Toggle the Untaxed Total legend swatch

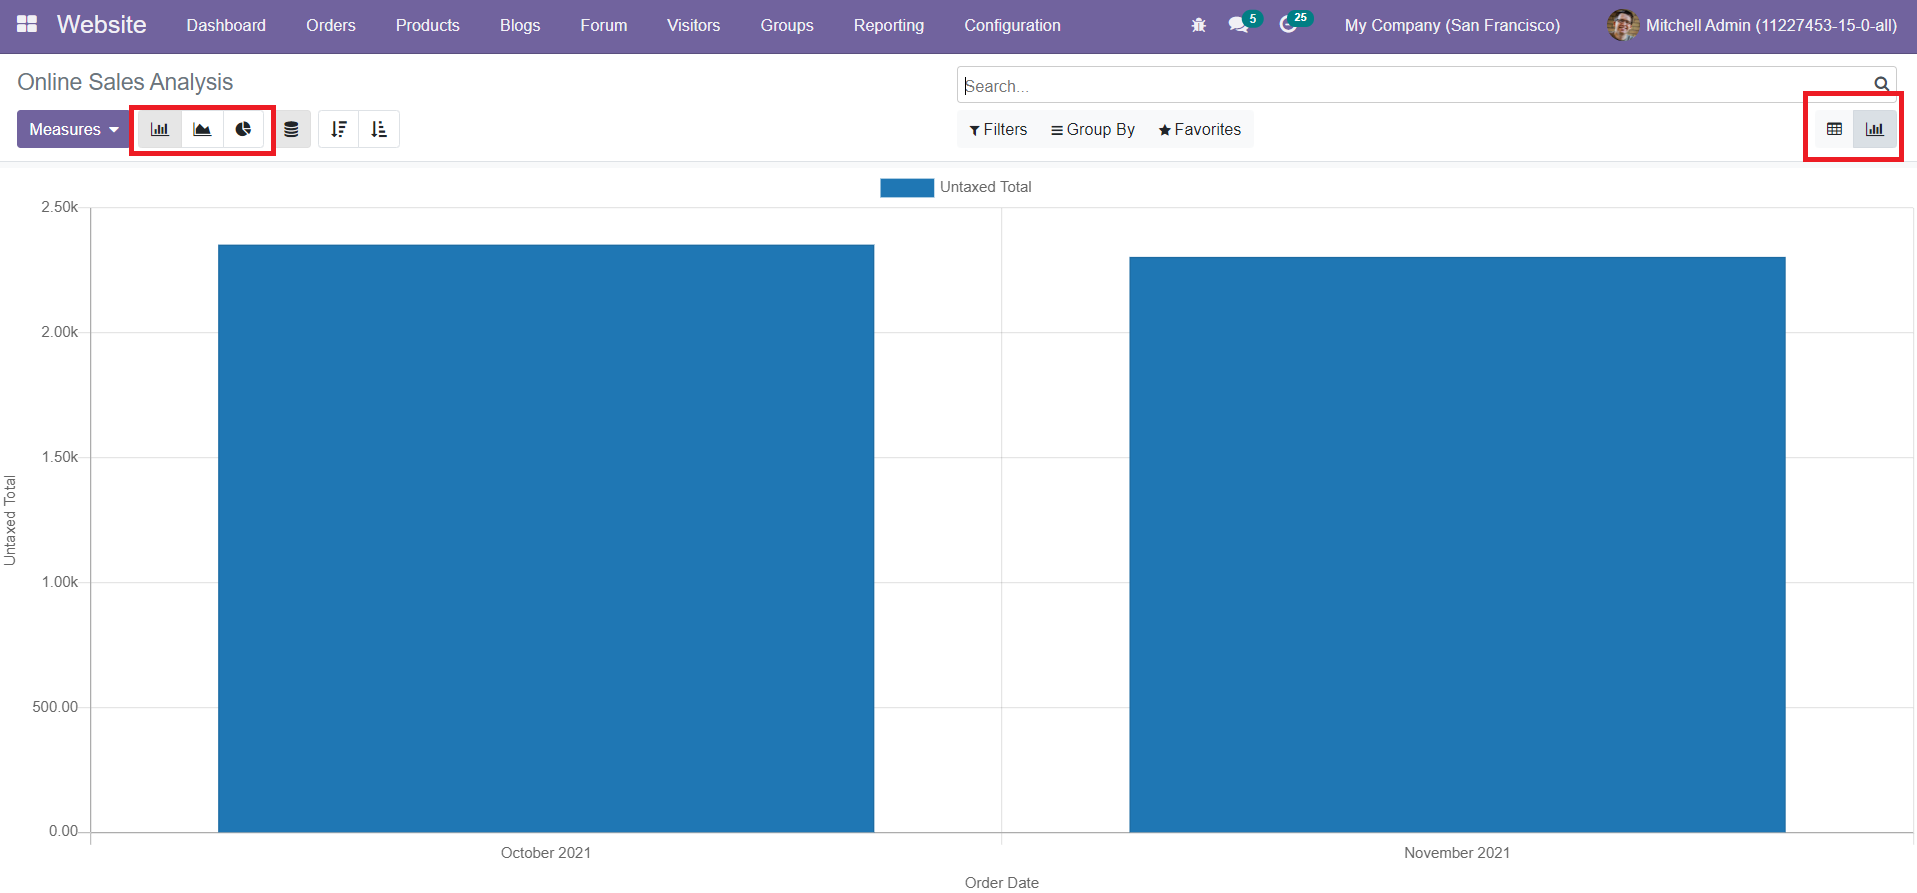906,187
